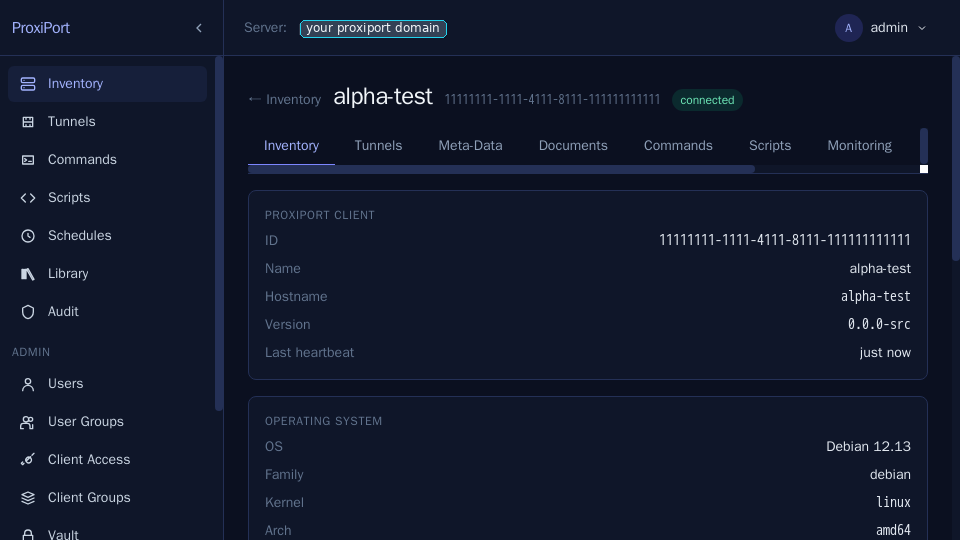The image size is (960, 540).
Task: Click the admin avatar circle
Action: (849, 28)
